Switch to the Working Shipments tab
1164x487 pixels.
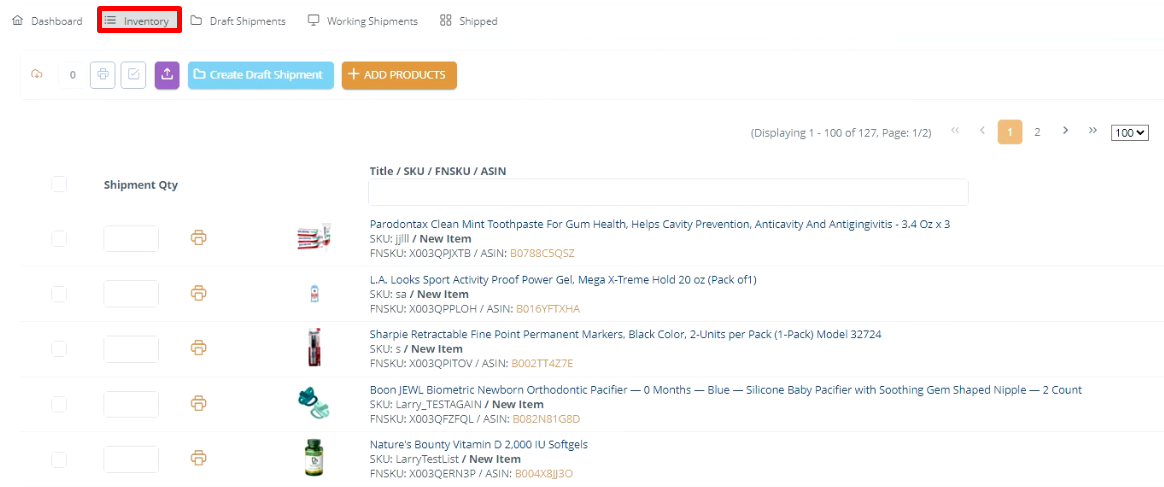(362, 21)
